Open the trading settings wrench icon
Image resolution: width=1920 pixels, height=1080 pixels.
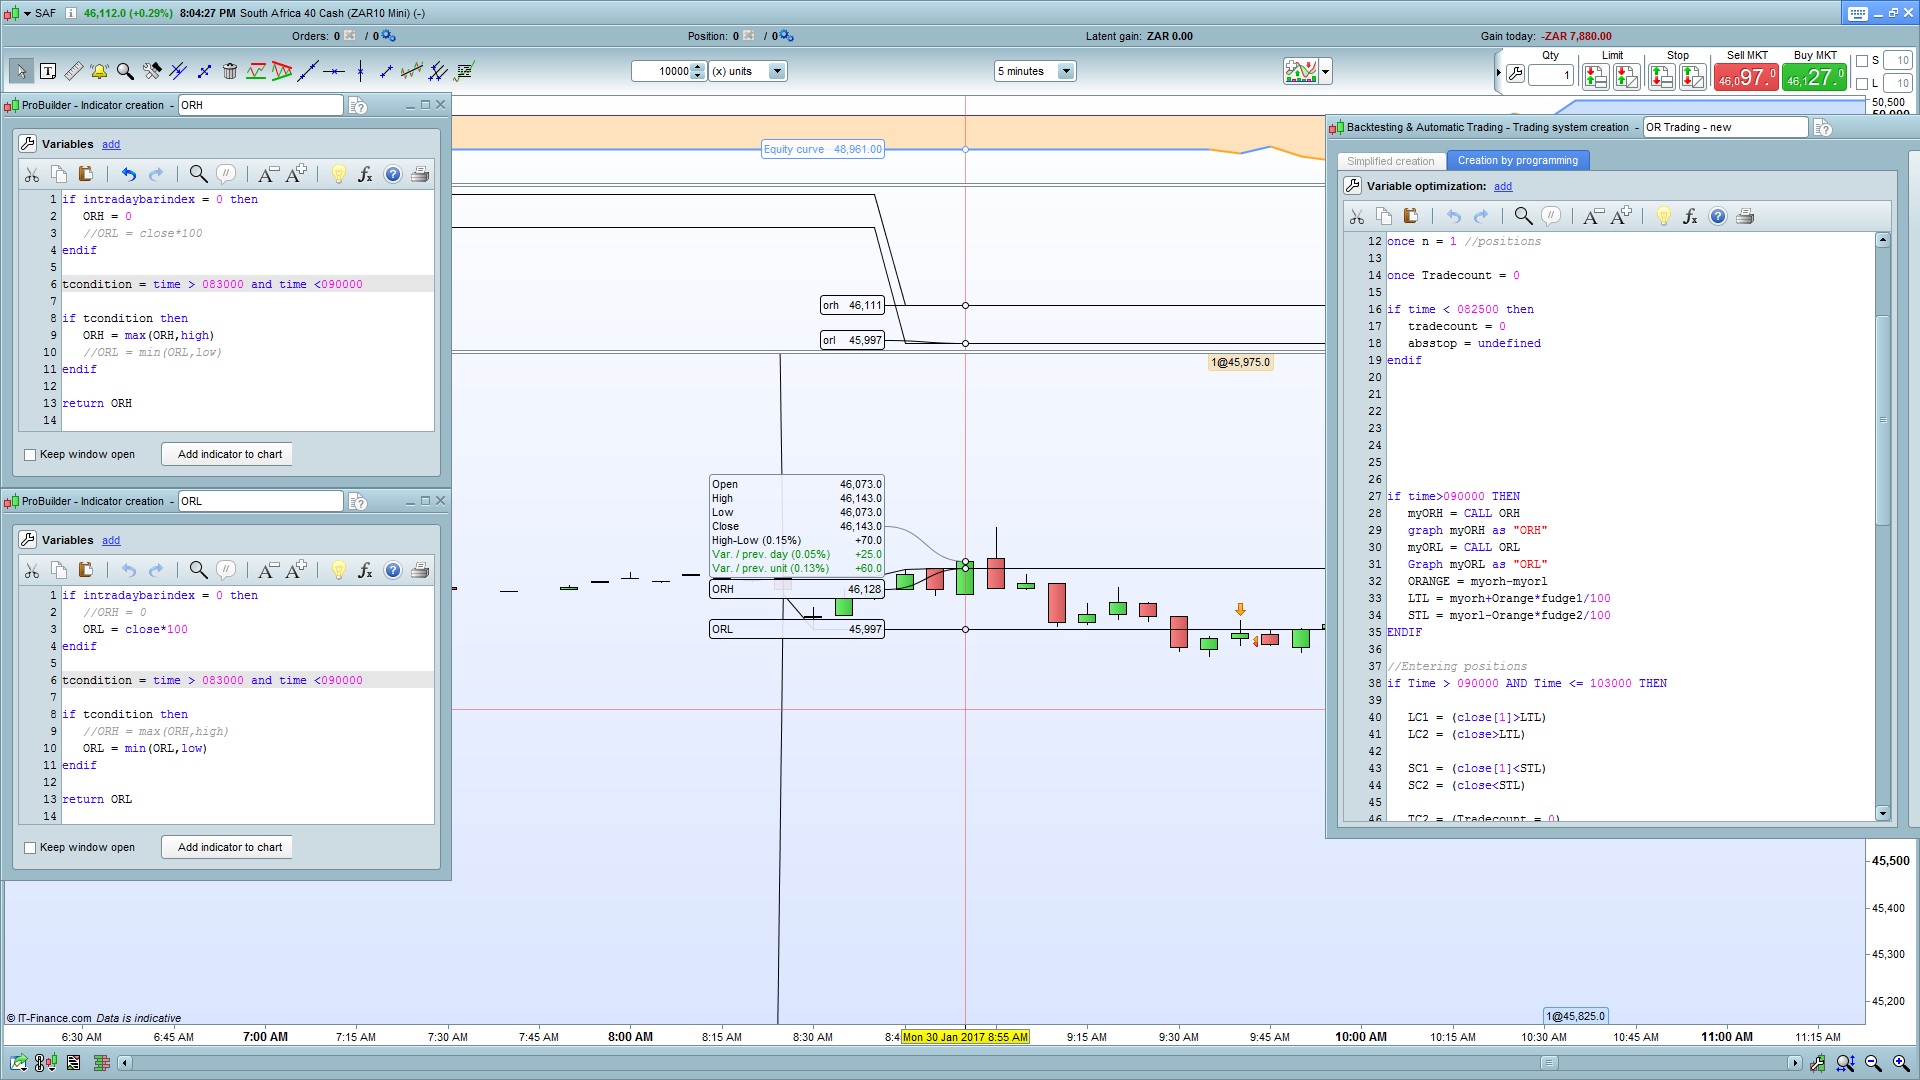[1515, 75]
